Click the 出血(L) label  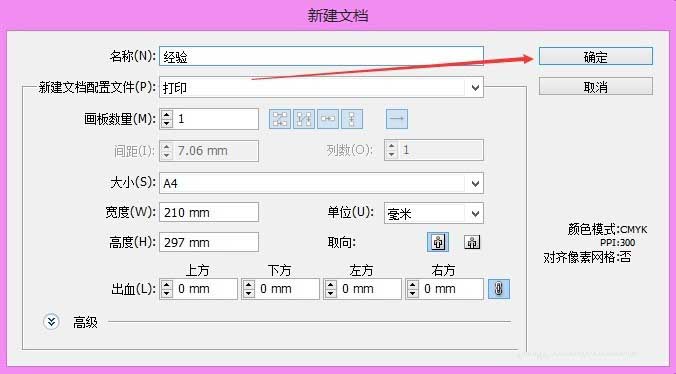click(x=133, y=289)
